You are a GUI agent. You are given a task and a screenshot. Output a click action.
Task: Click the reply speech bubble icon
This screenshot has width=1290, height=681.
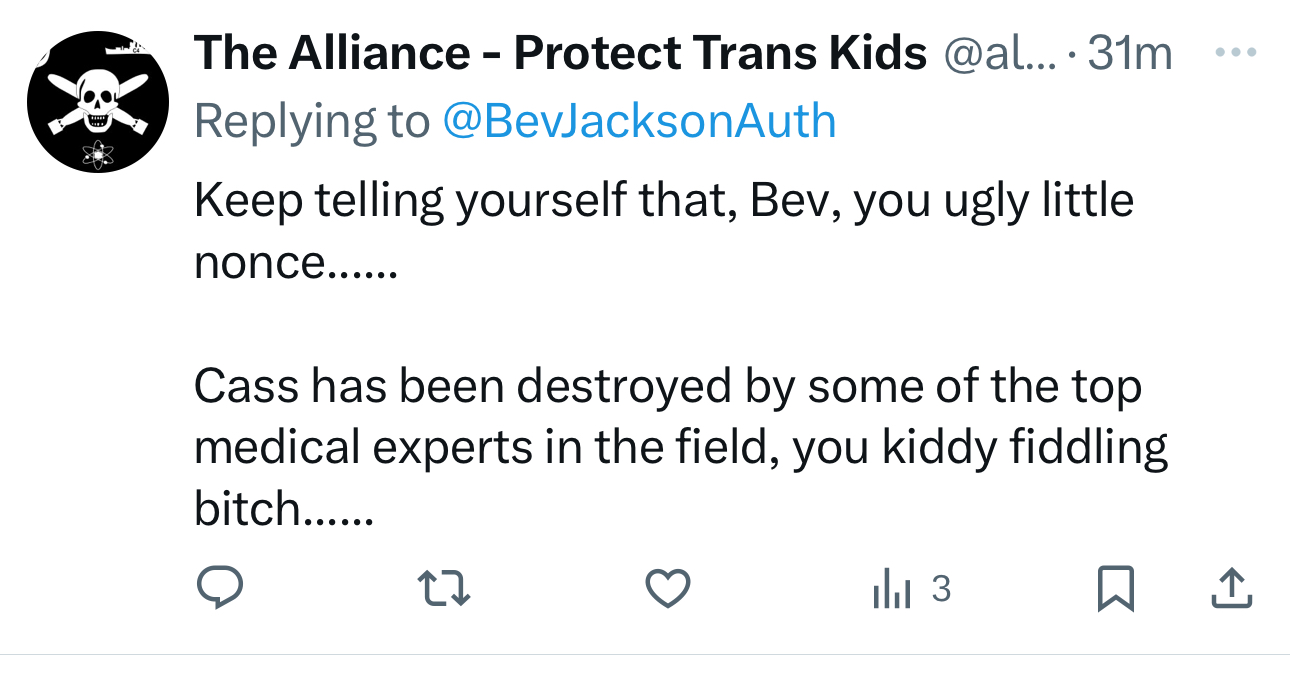217,588
